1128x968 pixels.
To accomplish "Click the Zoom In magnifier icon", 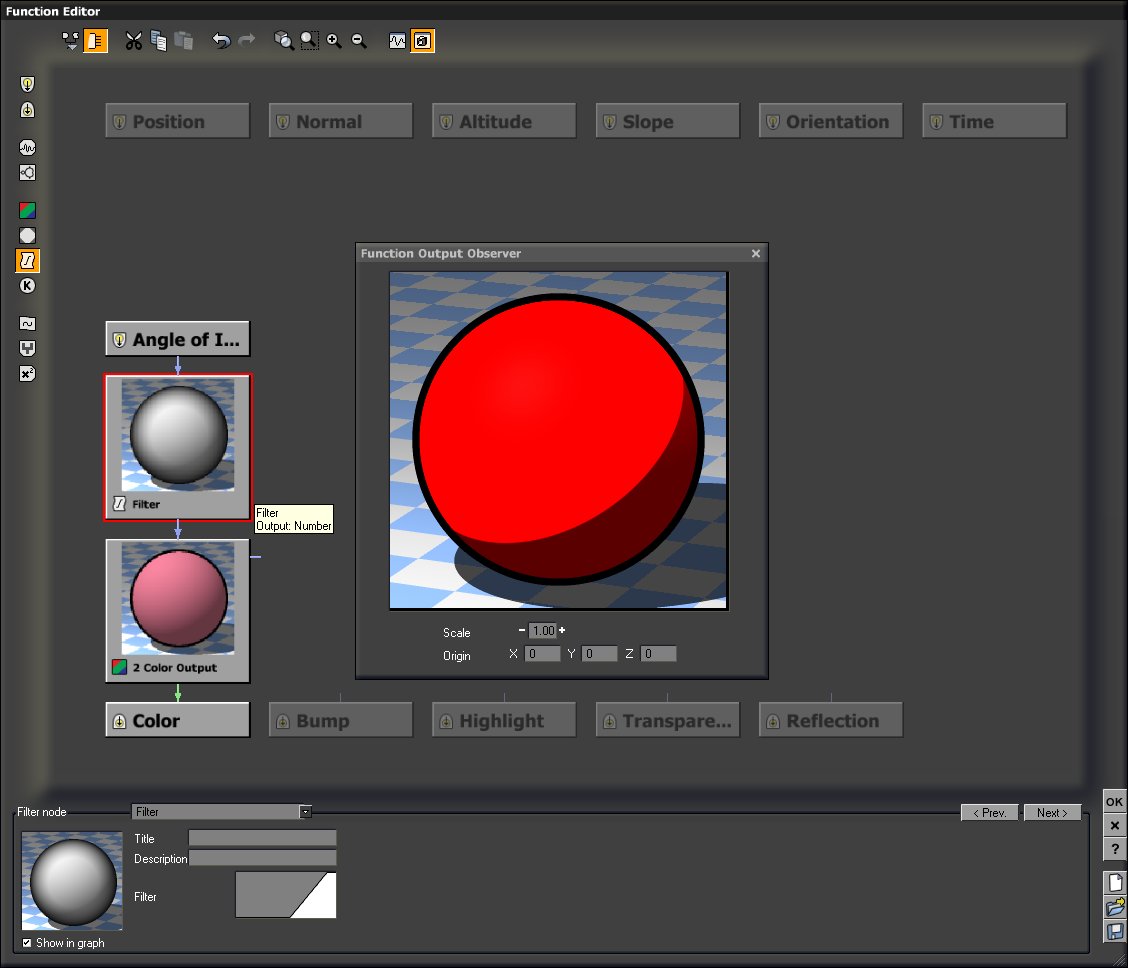I will (x=334, y=41).
